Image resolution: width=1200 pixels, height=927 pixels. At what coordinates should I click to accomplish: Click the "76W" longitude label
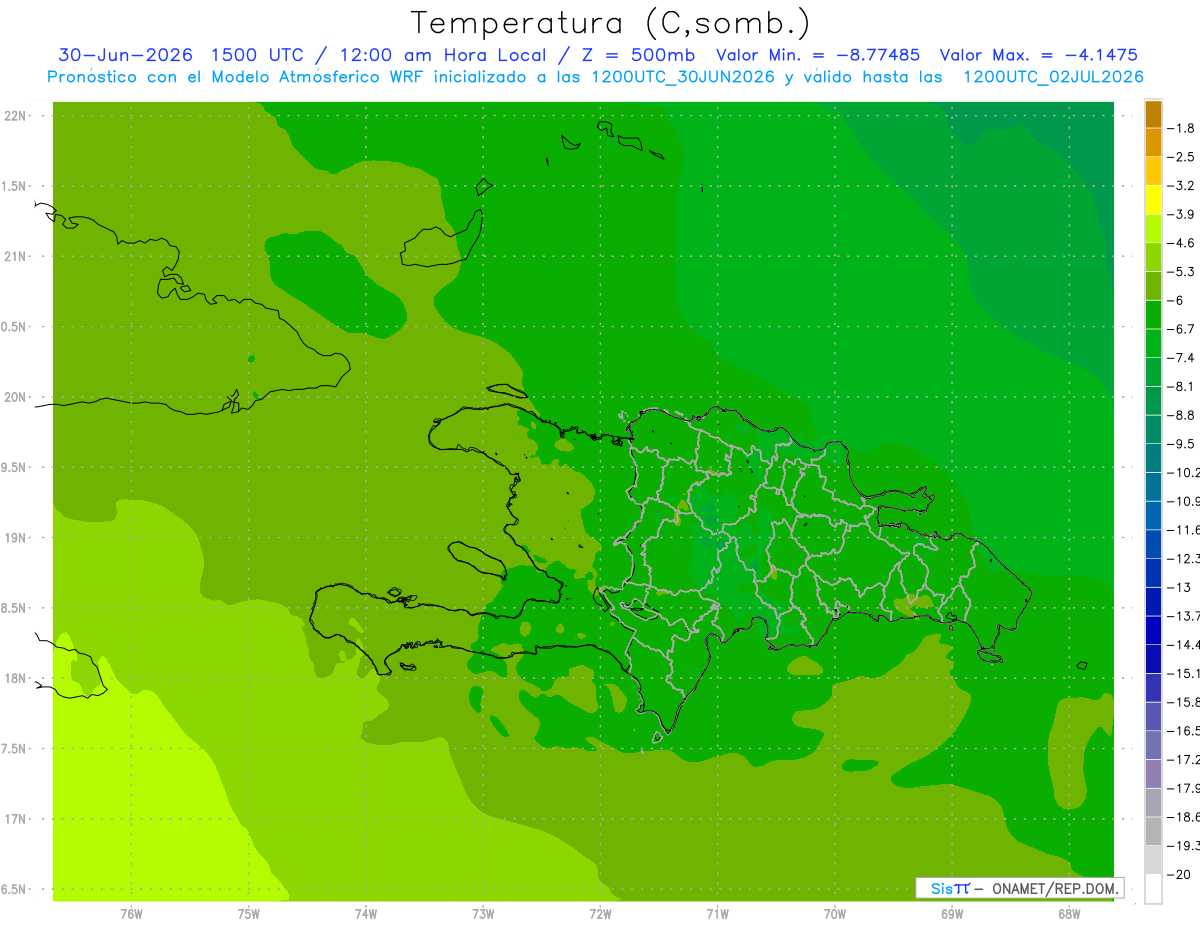[131, 914]
